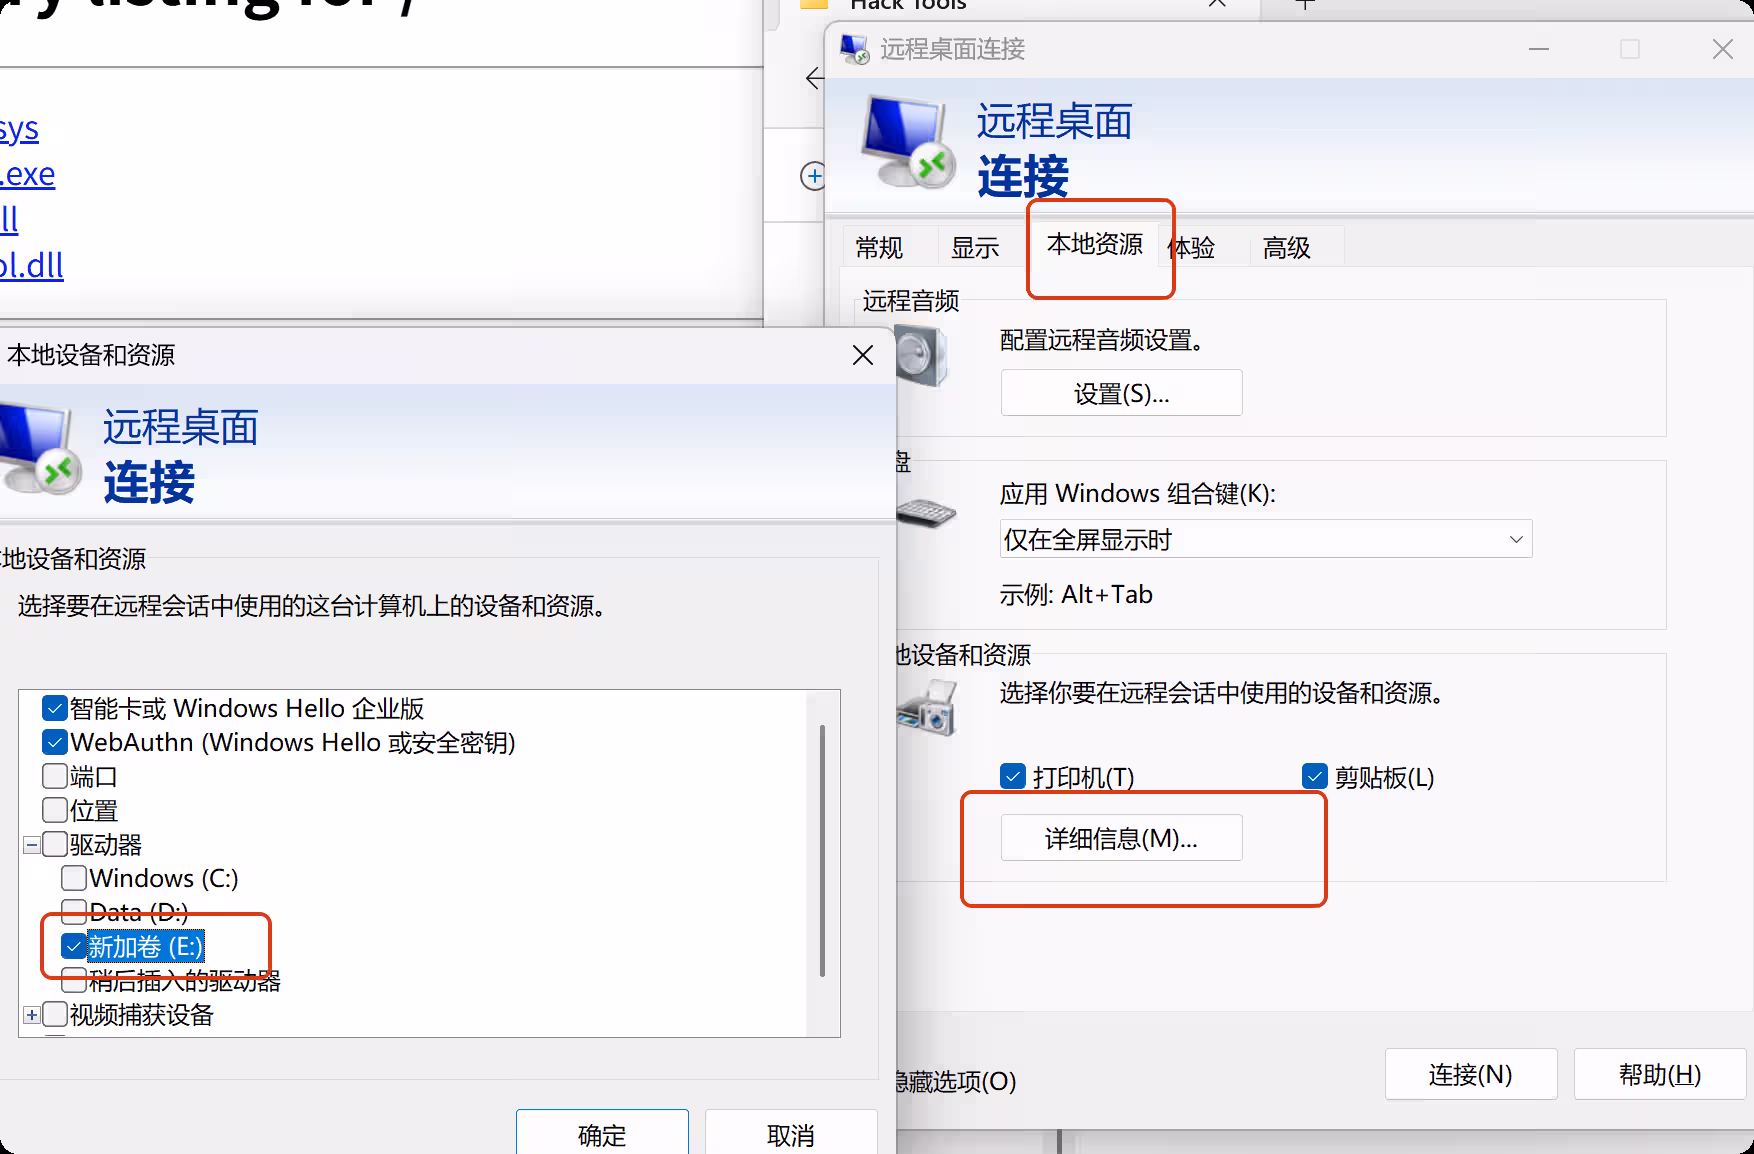The width and height of the screenshot is (1754, 1154).
Task: Close the 本地设备和资源 dialog
Action: (x=863, y=355)
